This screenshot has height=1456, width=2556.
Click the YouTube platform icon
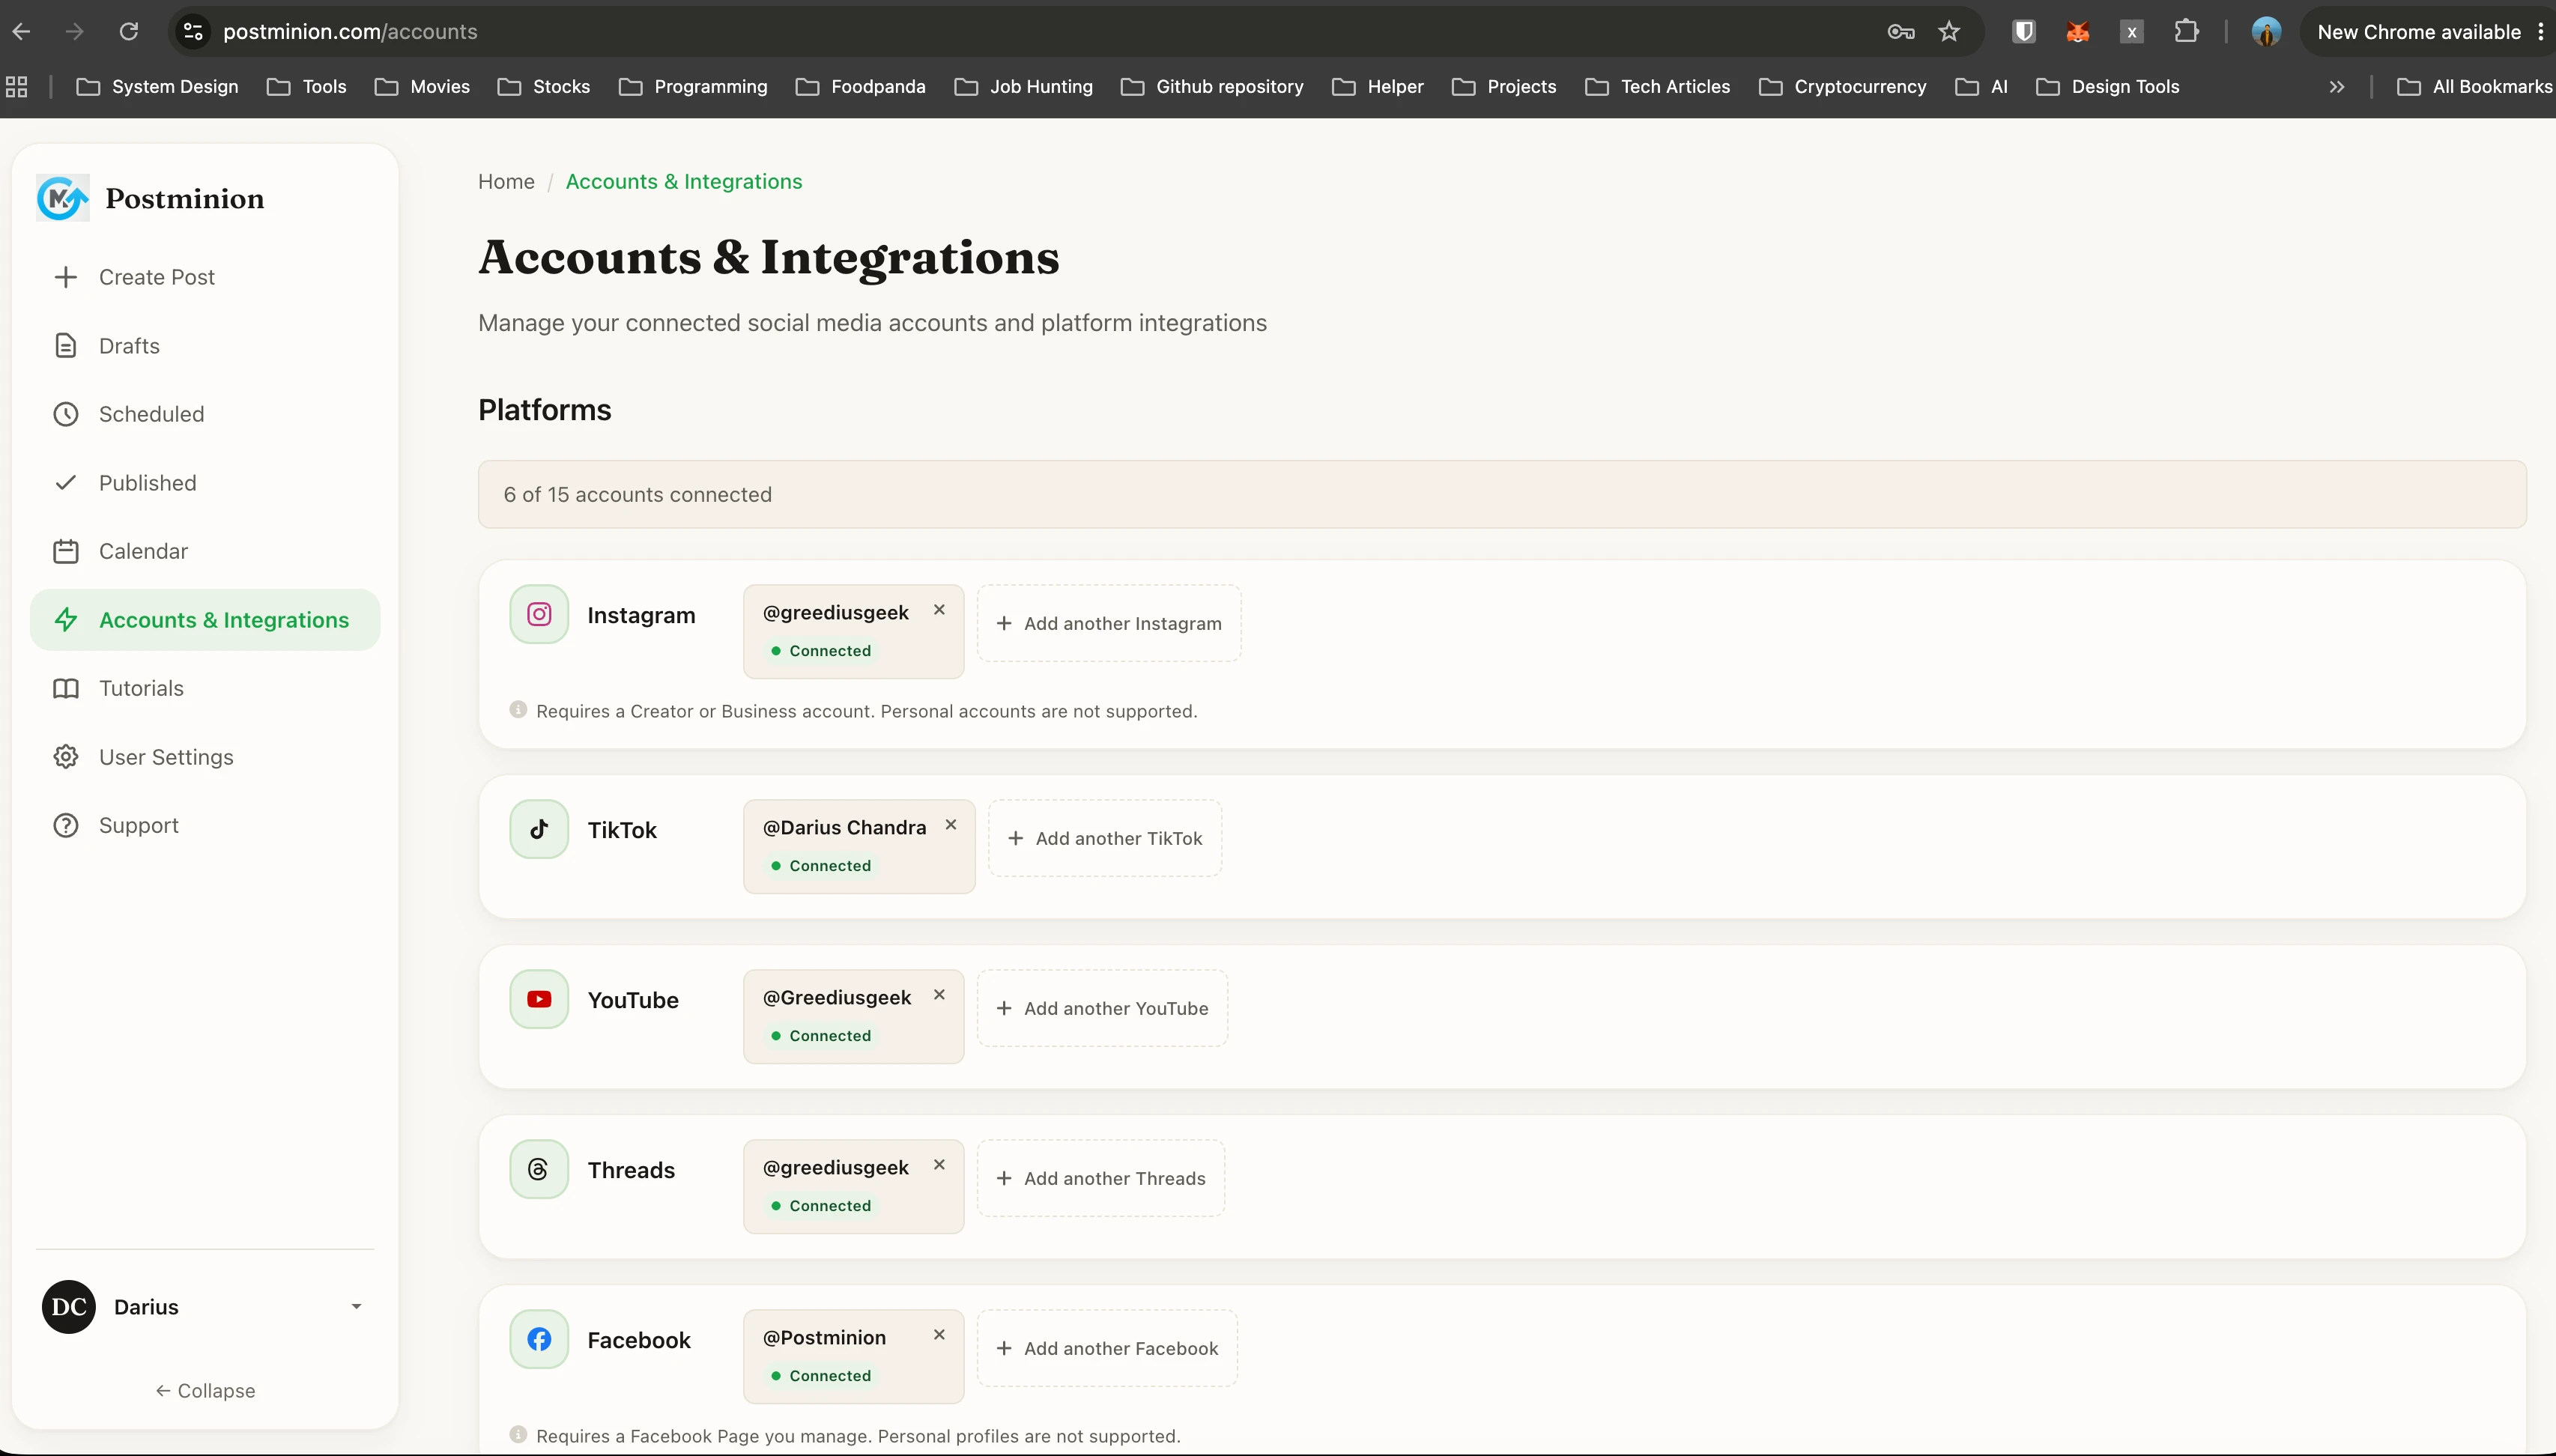(x=539, y=999)
